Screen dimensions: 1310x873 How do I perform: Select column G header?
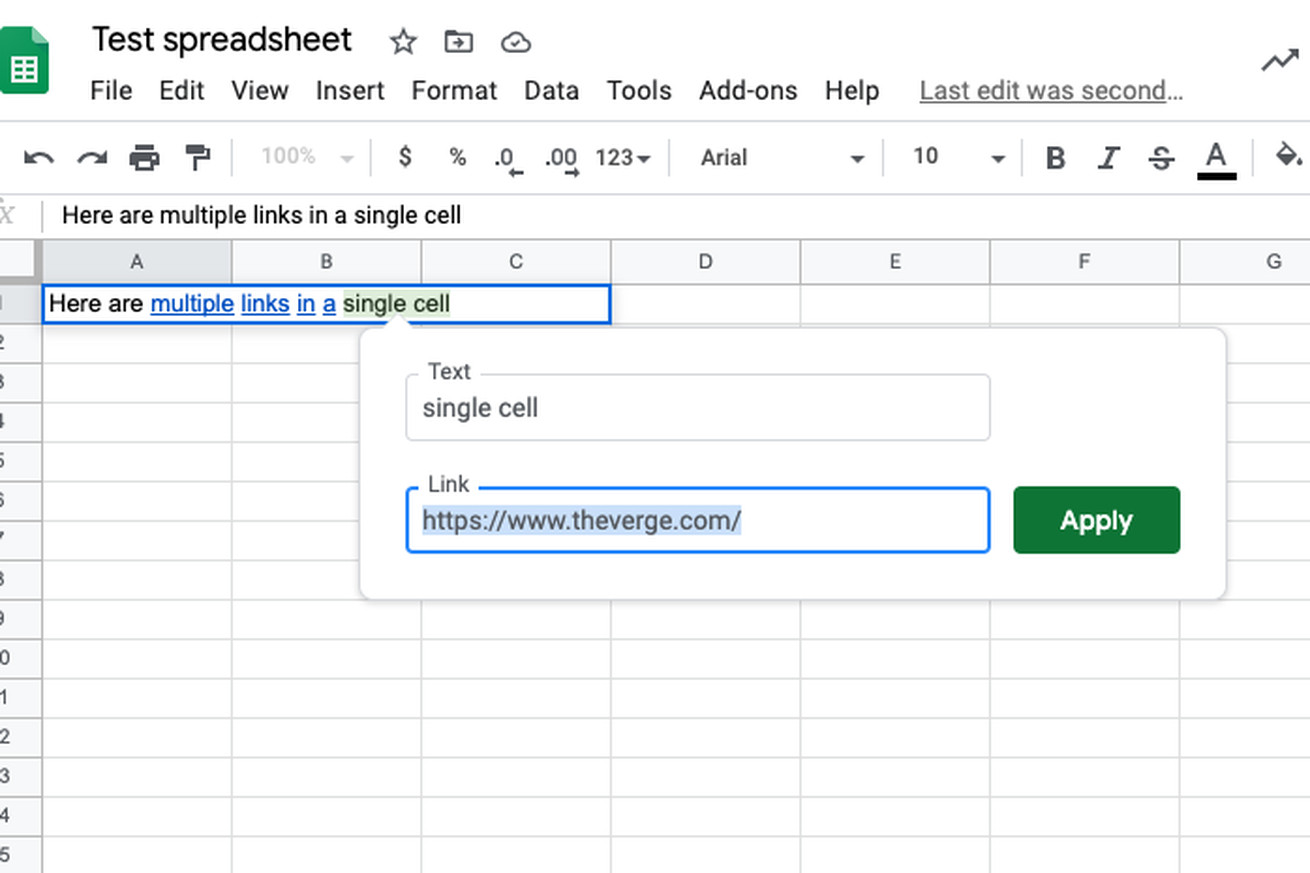1245,262
